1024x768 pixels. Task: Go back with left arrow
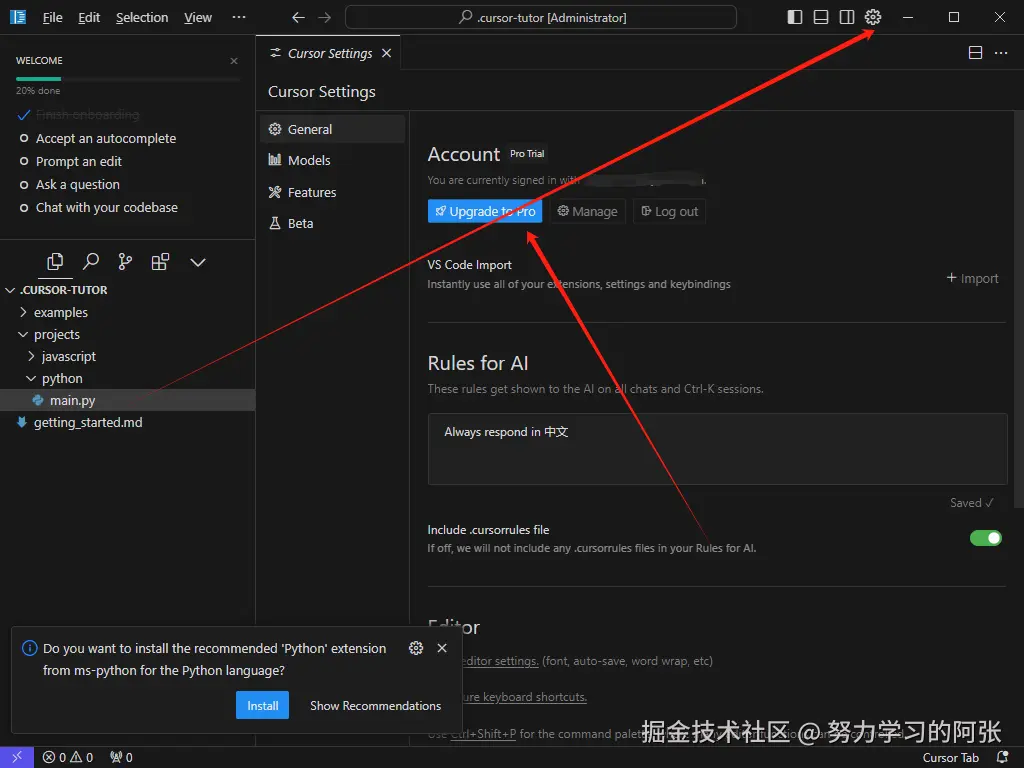coord(298,18)
